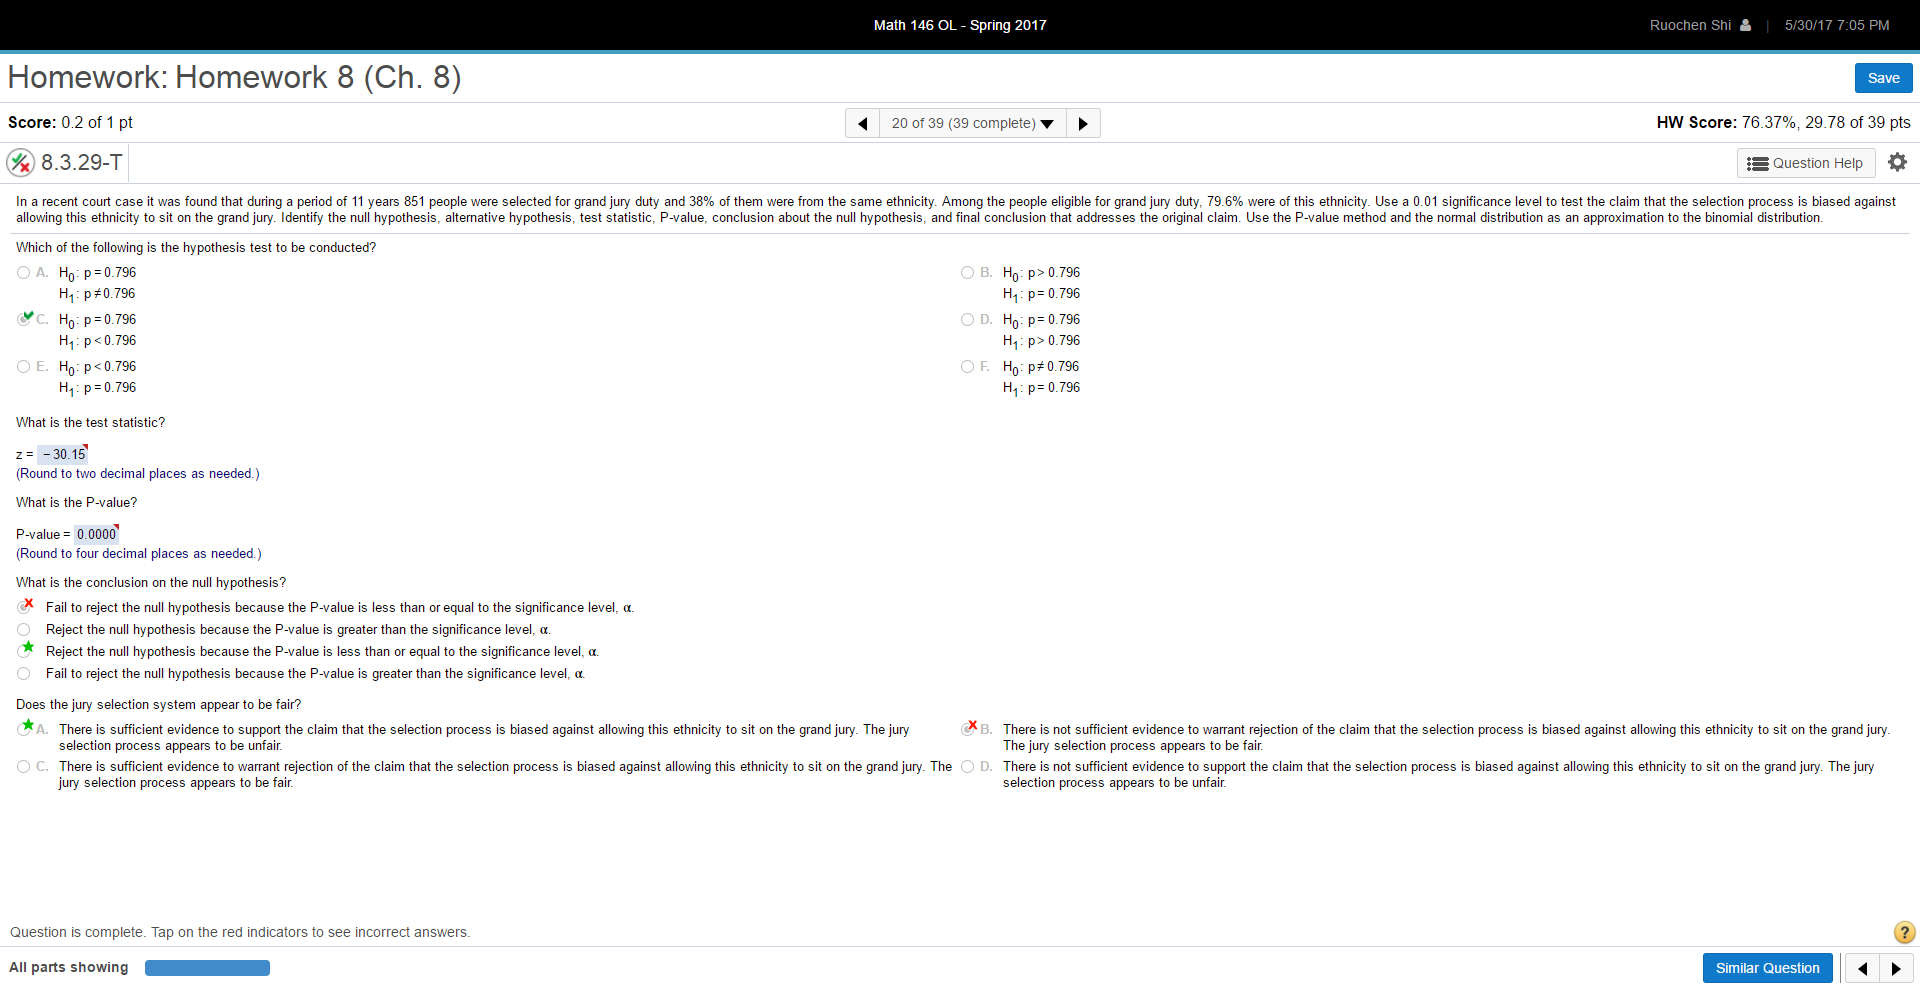The width and height of the screenshot is (1920, 989).
Task: Open the Question Help menu
Action: click(x=1806, y=163)
